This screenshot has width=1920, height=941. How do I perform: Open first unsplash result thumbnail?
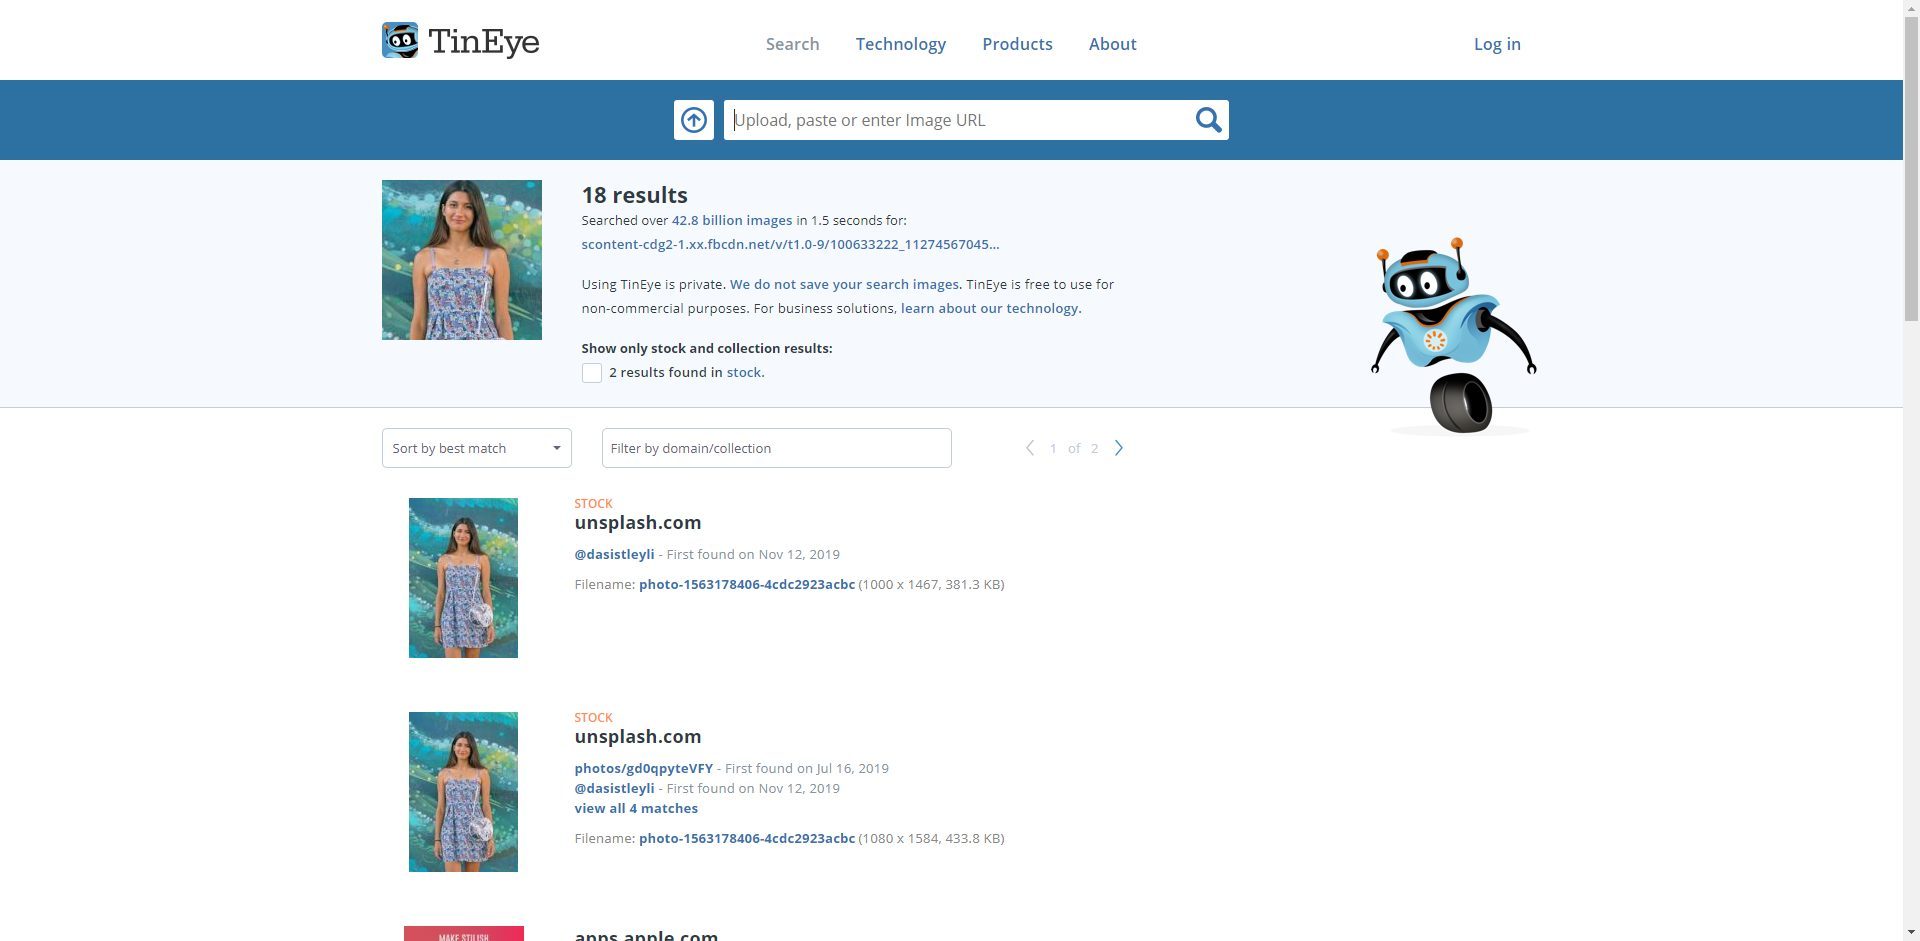click(x=463, y=578)
